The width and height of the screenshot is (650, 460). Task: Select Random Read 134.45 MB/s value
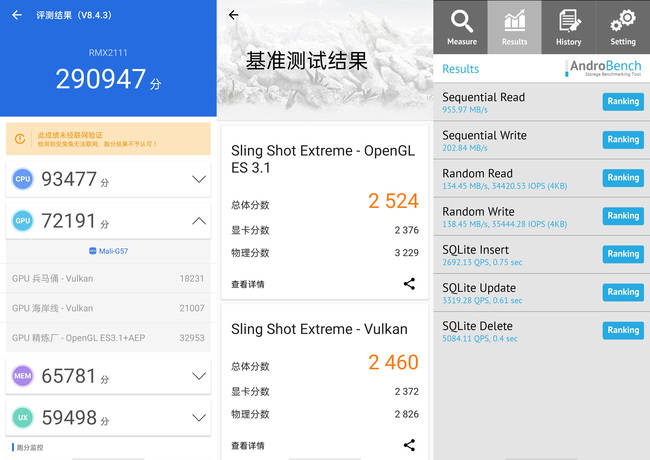point(504,186)
